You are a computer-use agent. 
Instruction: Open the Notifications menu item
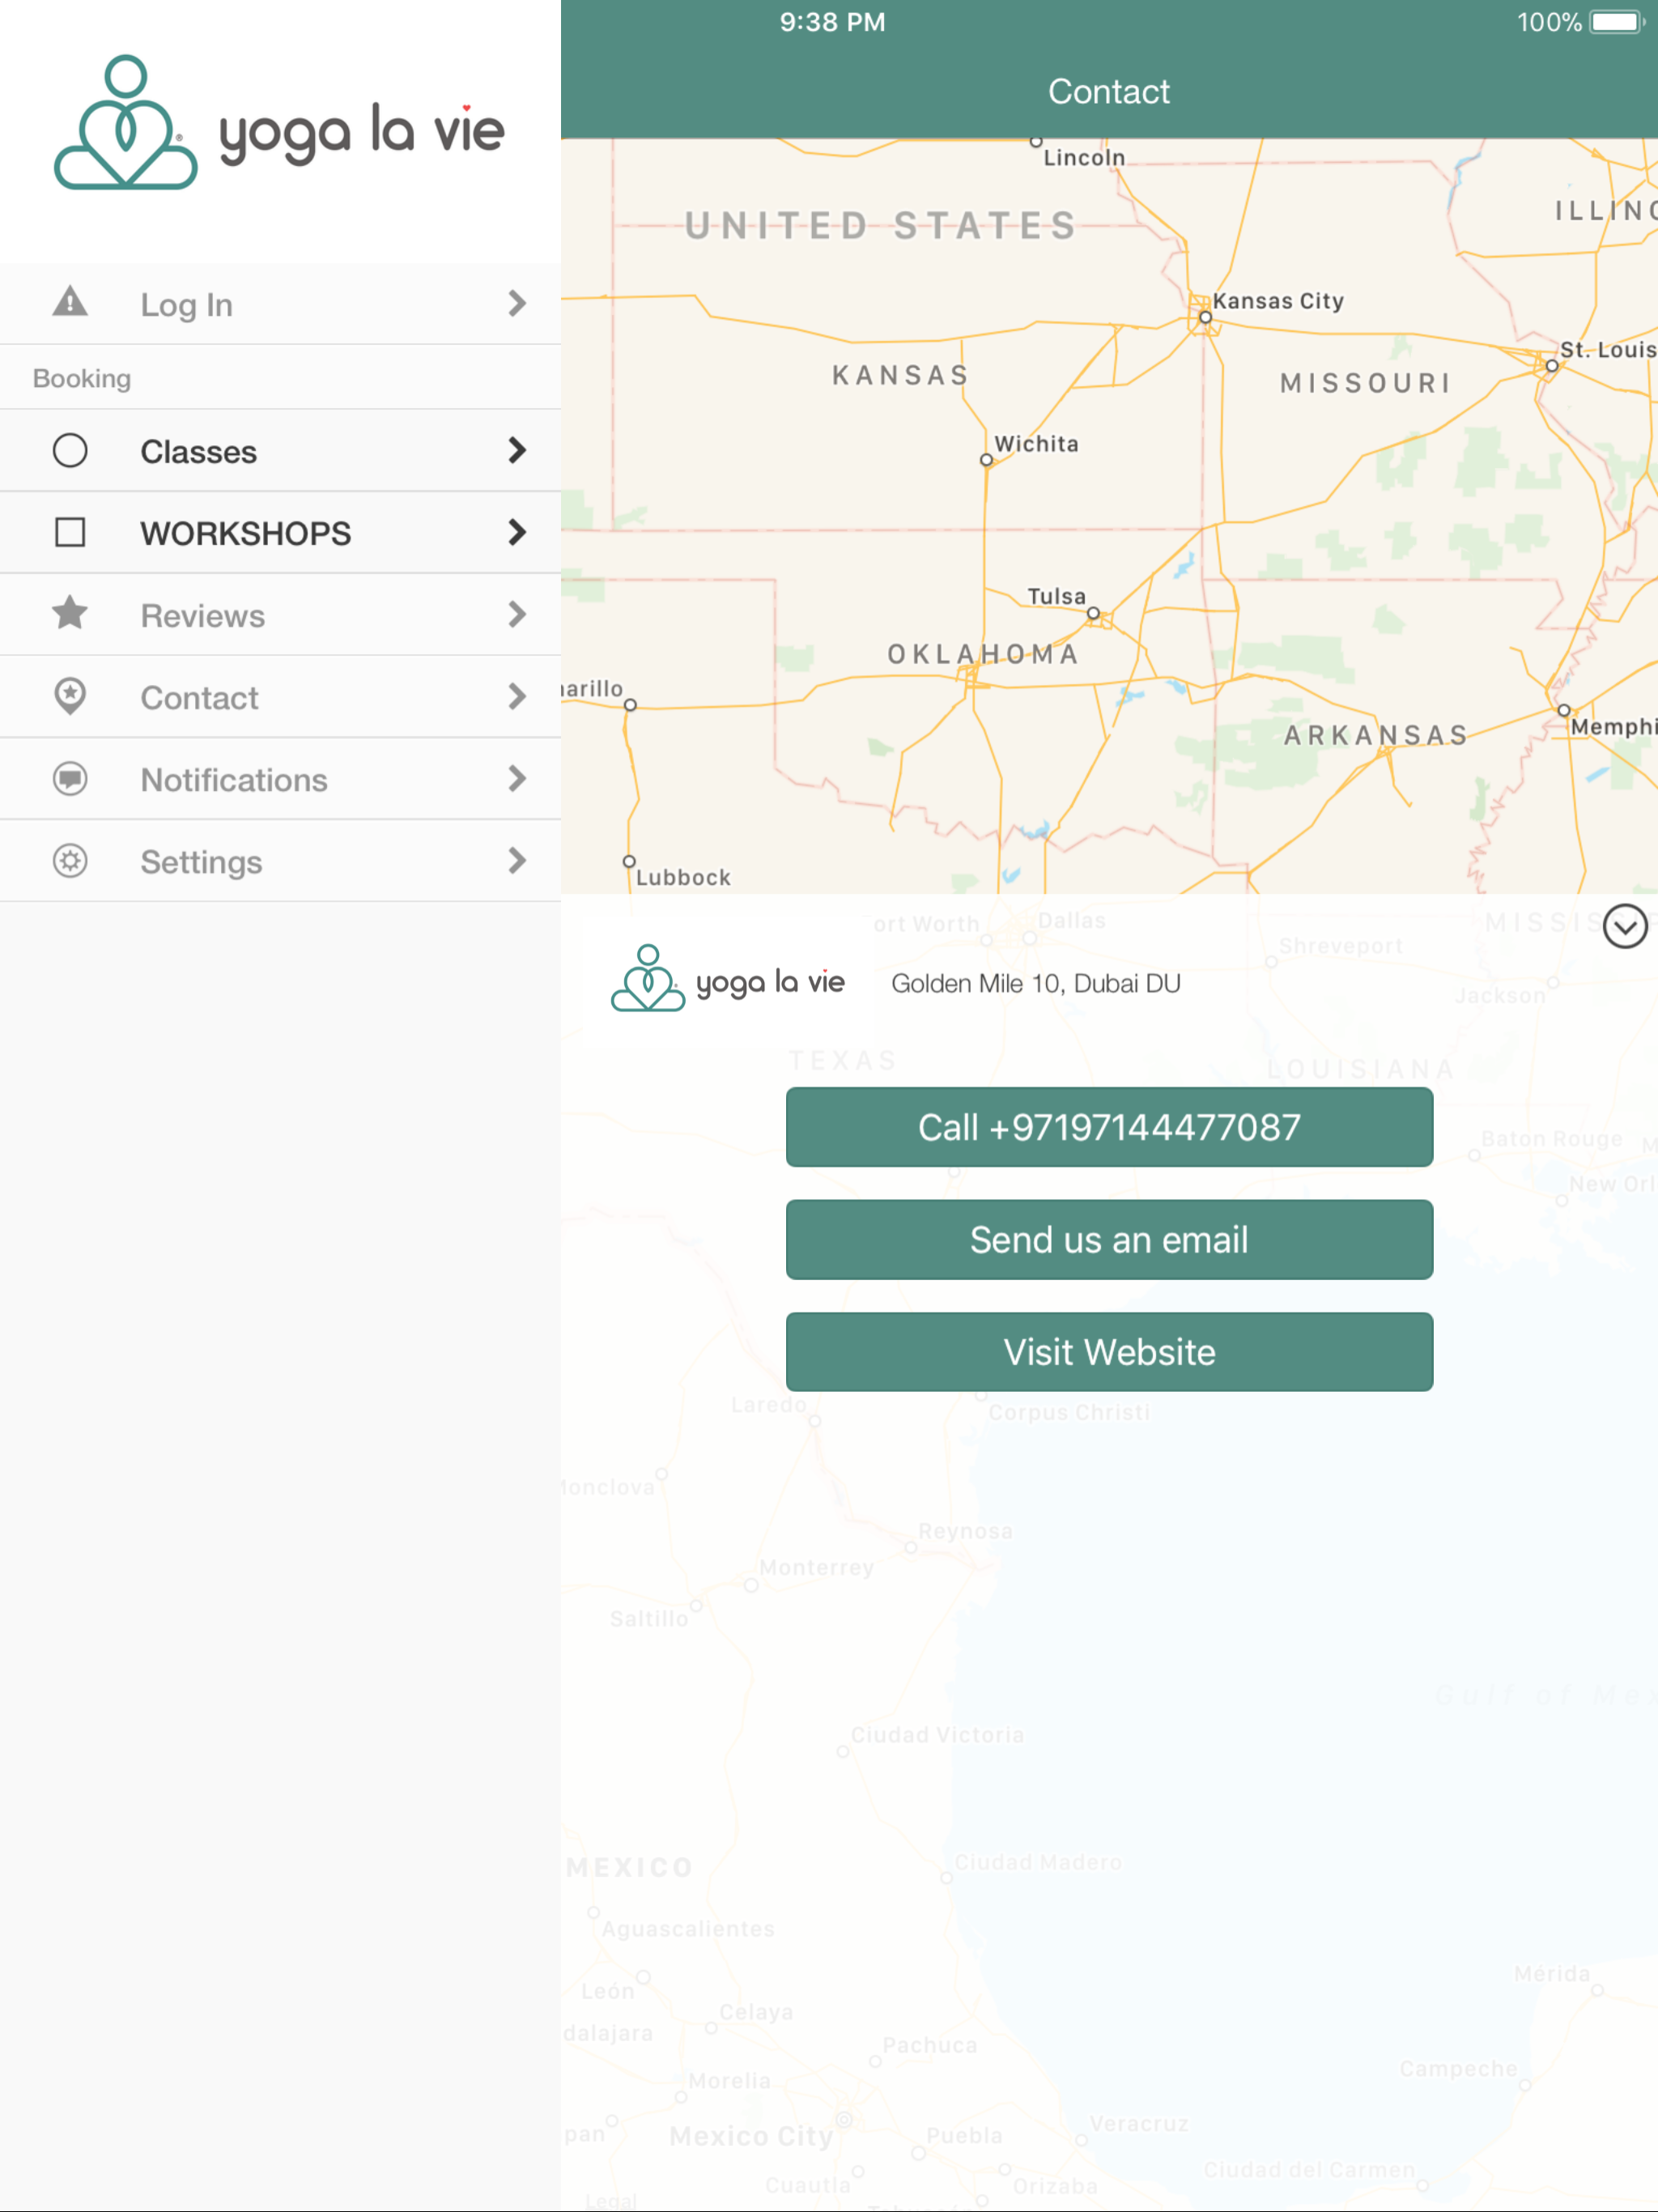(280, 778)
